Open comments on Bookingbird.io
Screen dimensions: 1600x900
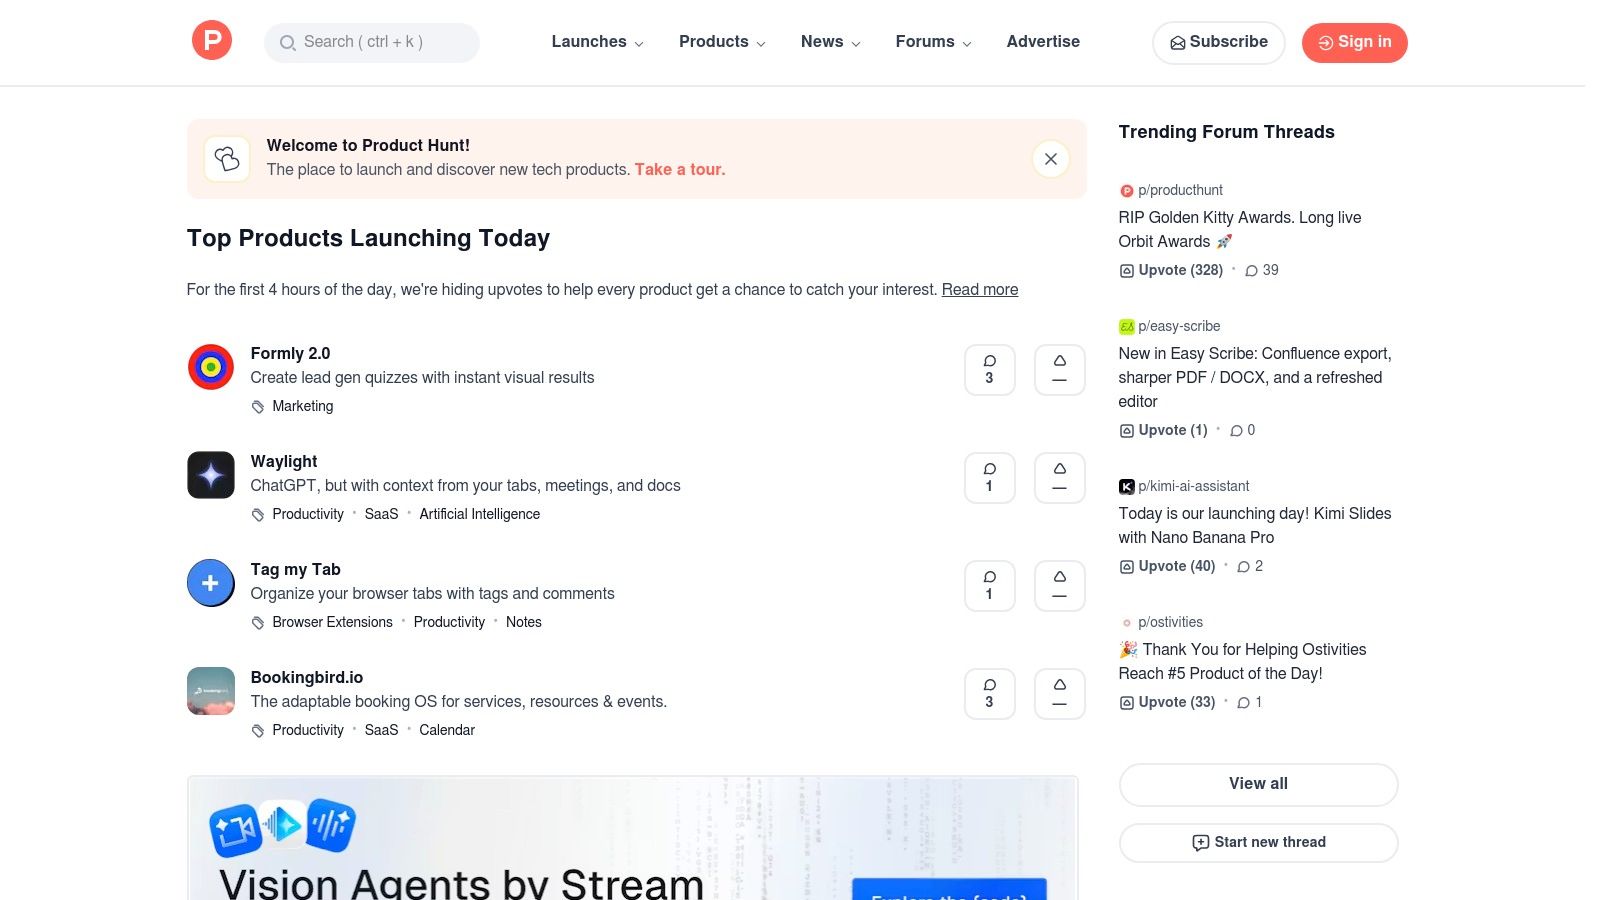[989, 693]
